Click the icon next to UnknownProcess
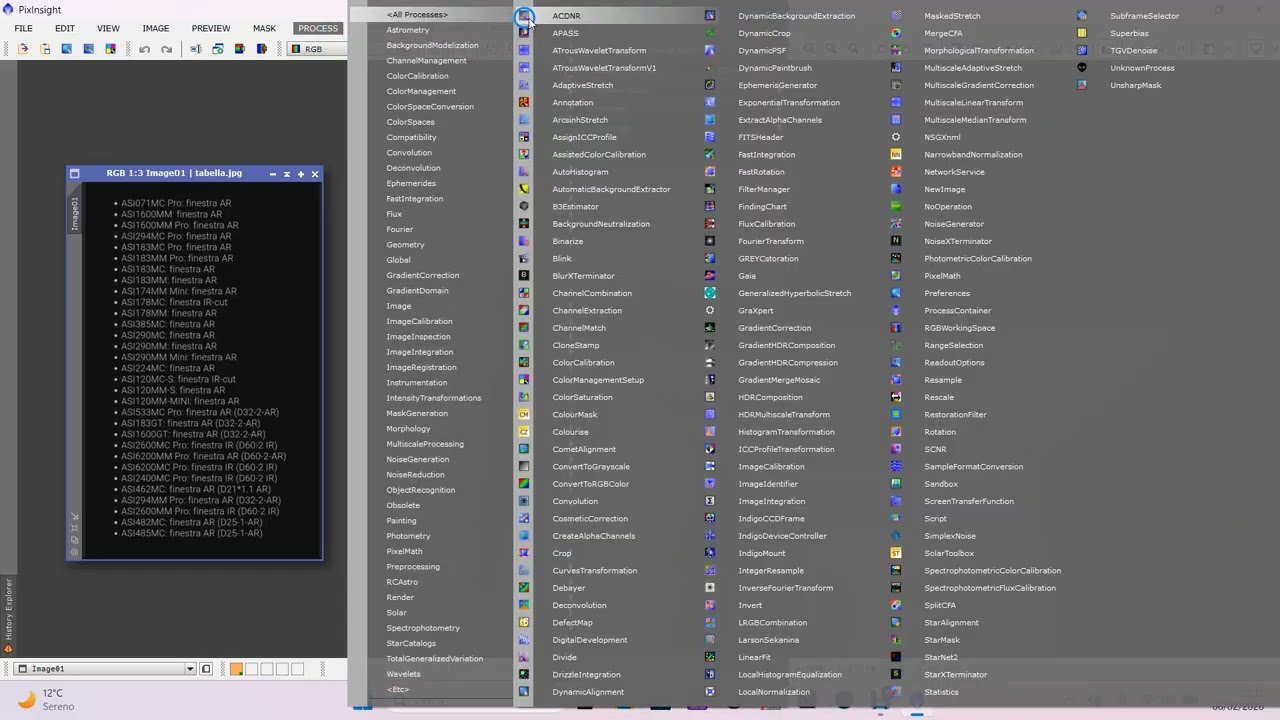The width and height of the screenshot is (1280, 720). [1082, 68]
